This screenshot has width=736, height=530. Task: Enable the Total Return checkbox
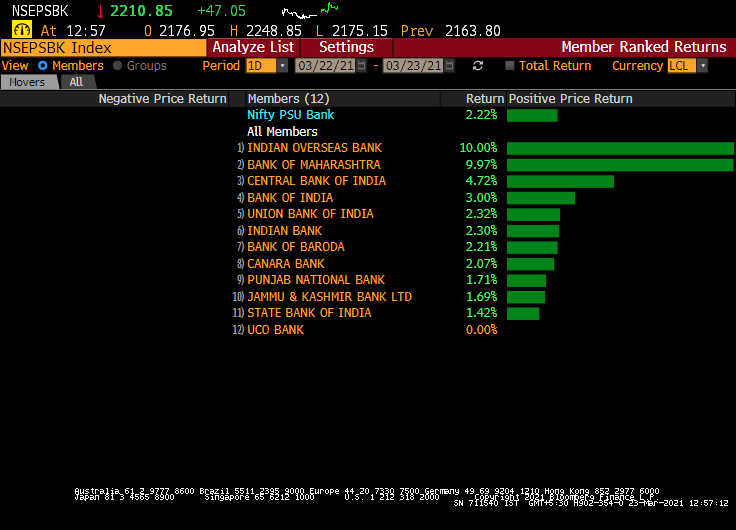(x=510, y=66)
